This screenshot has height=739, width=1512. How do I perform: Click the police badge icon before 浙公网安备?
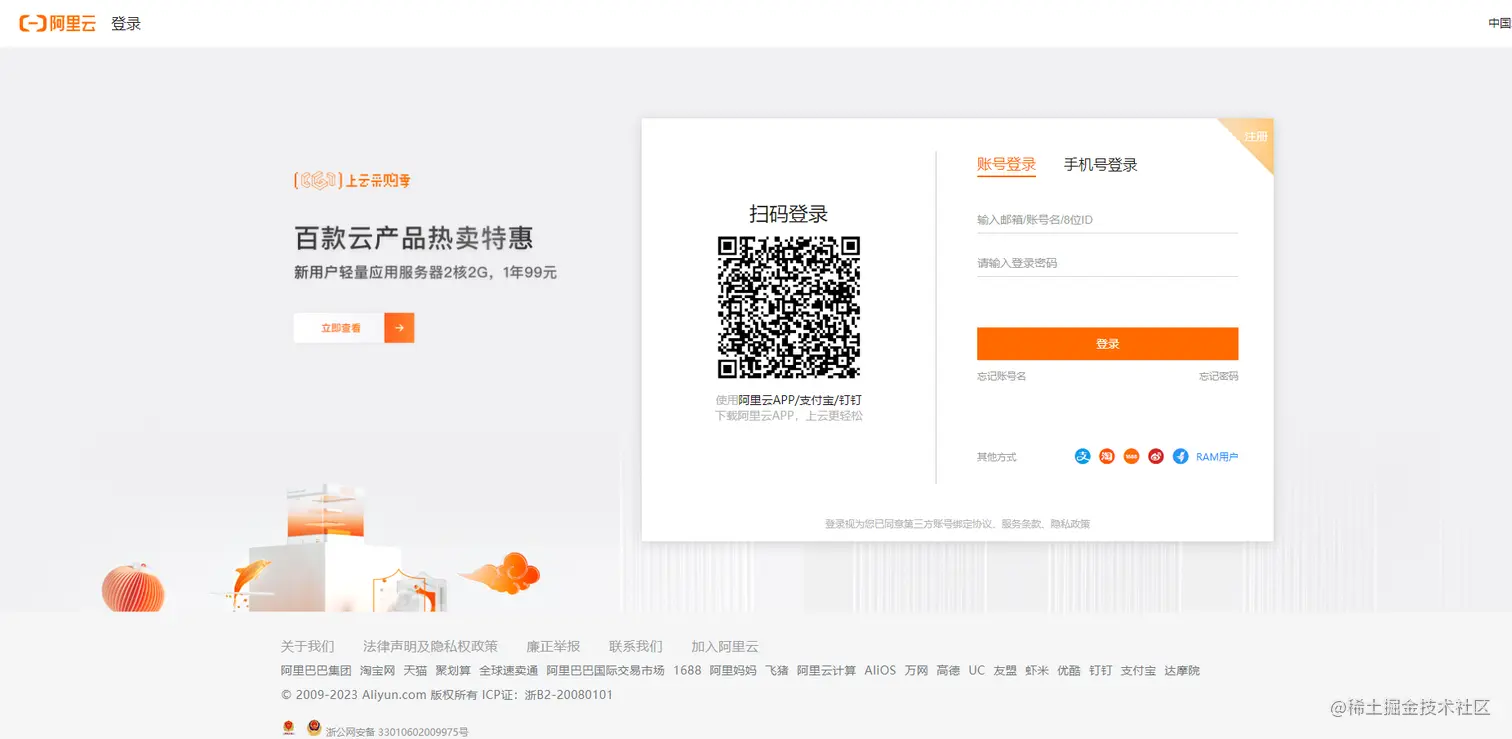[313, 728]
